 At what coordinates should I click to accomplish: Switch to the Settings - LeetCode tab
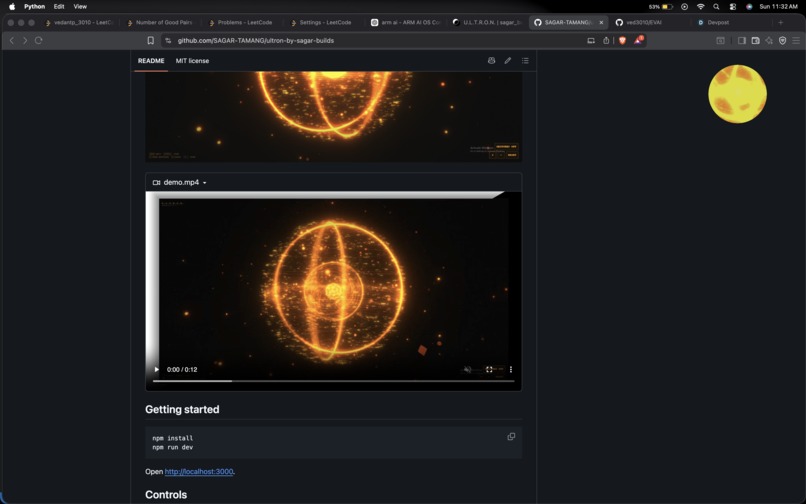click(x=322, y=22)
